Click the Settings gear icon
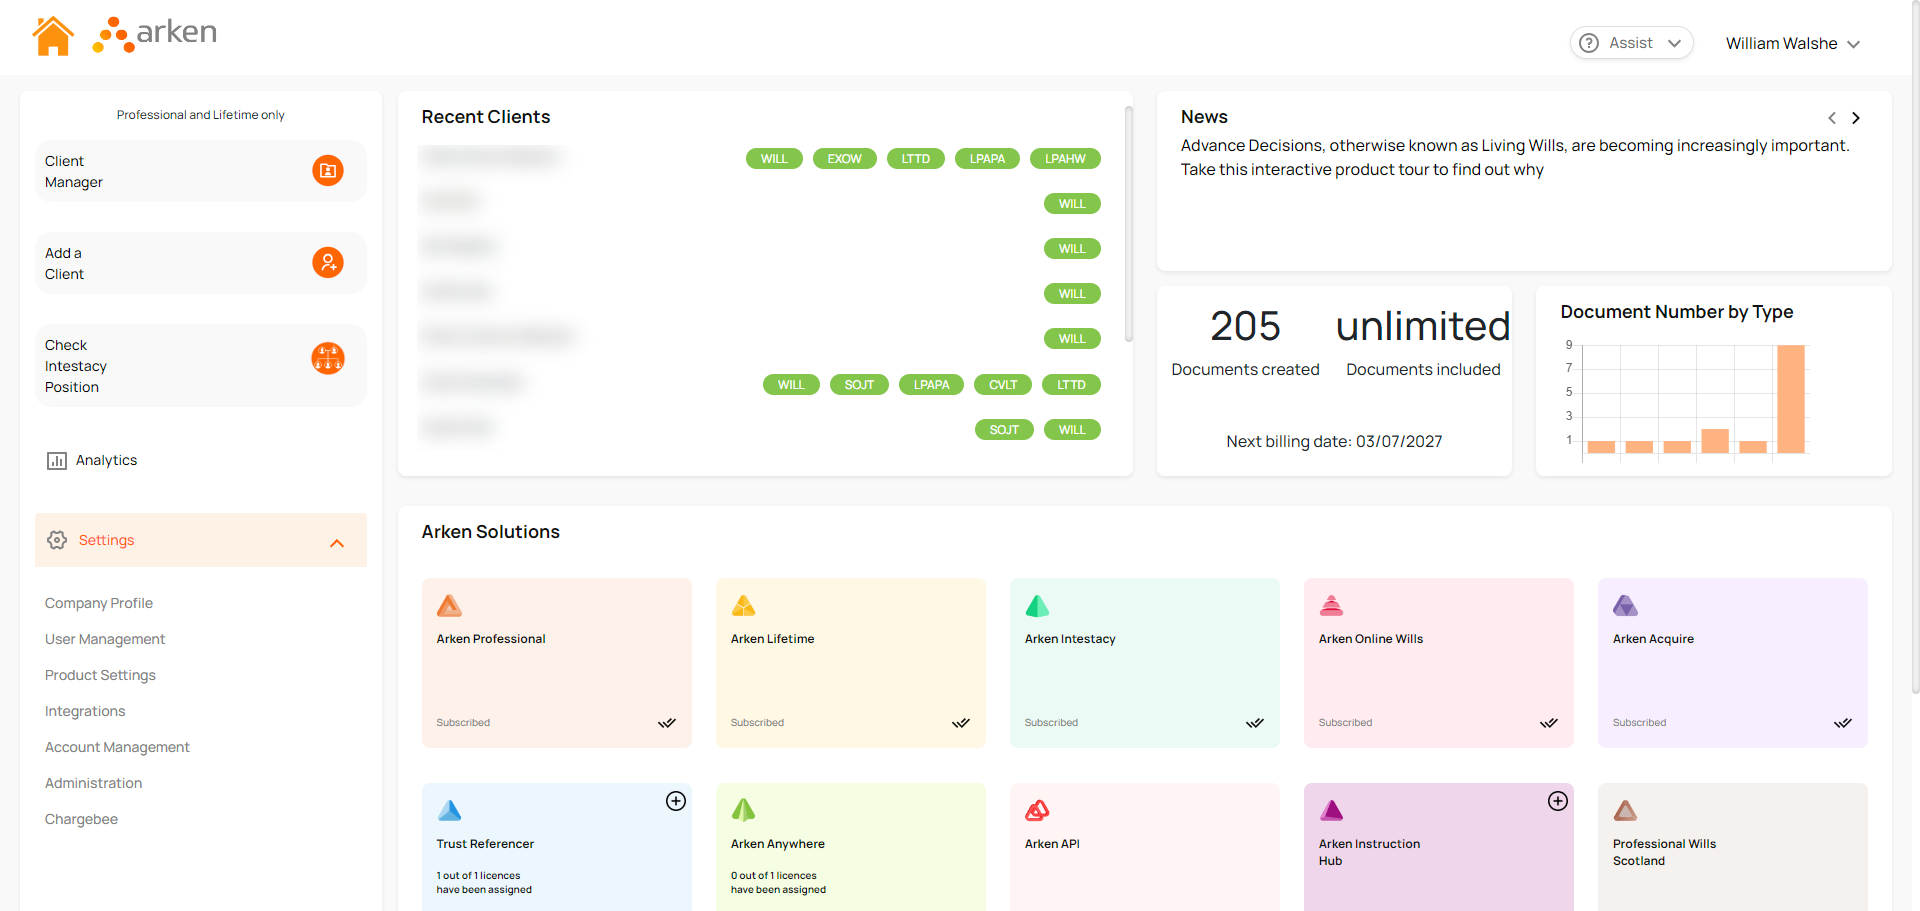Viewport: 1920px width, 911px height. (57, 540)
